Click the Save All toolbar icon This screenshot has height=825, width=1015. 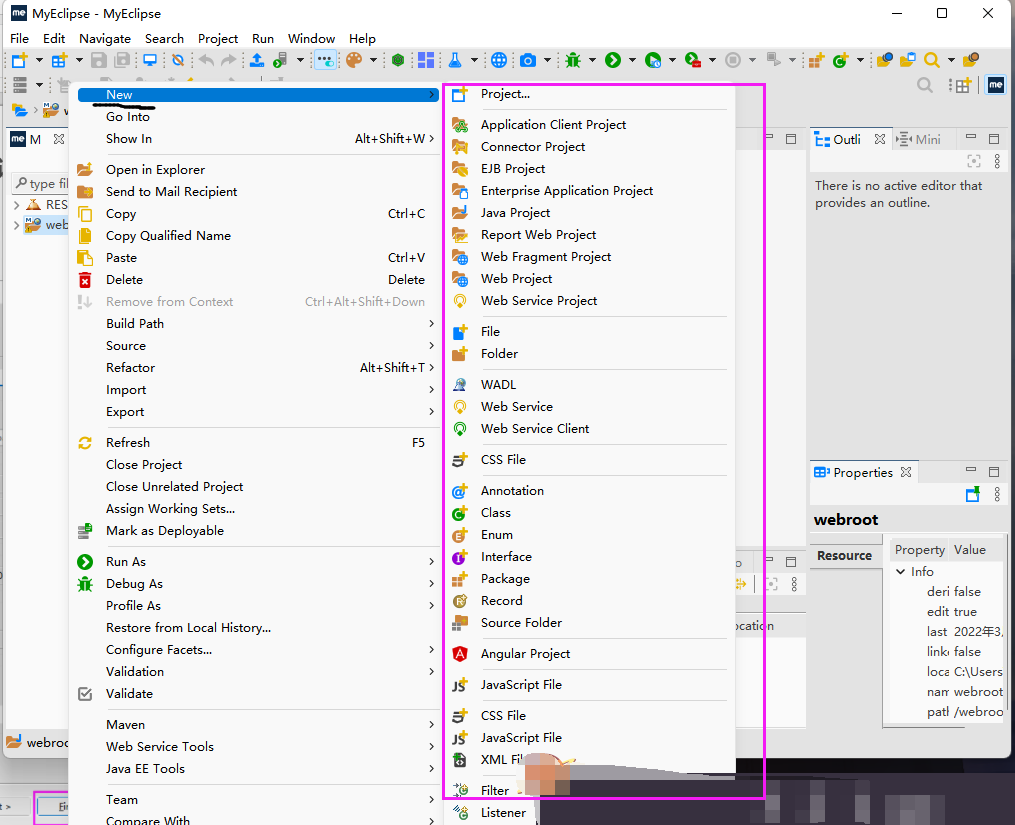(122, 60)
